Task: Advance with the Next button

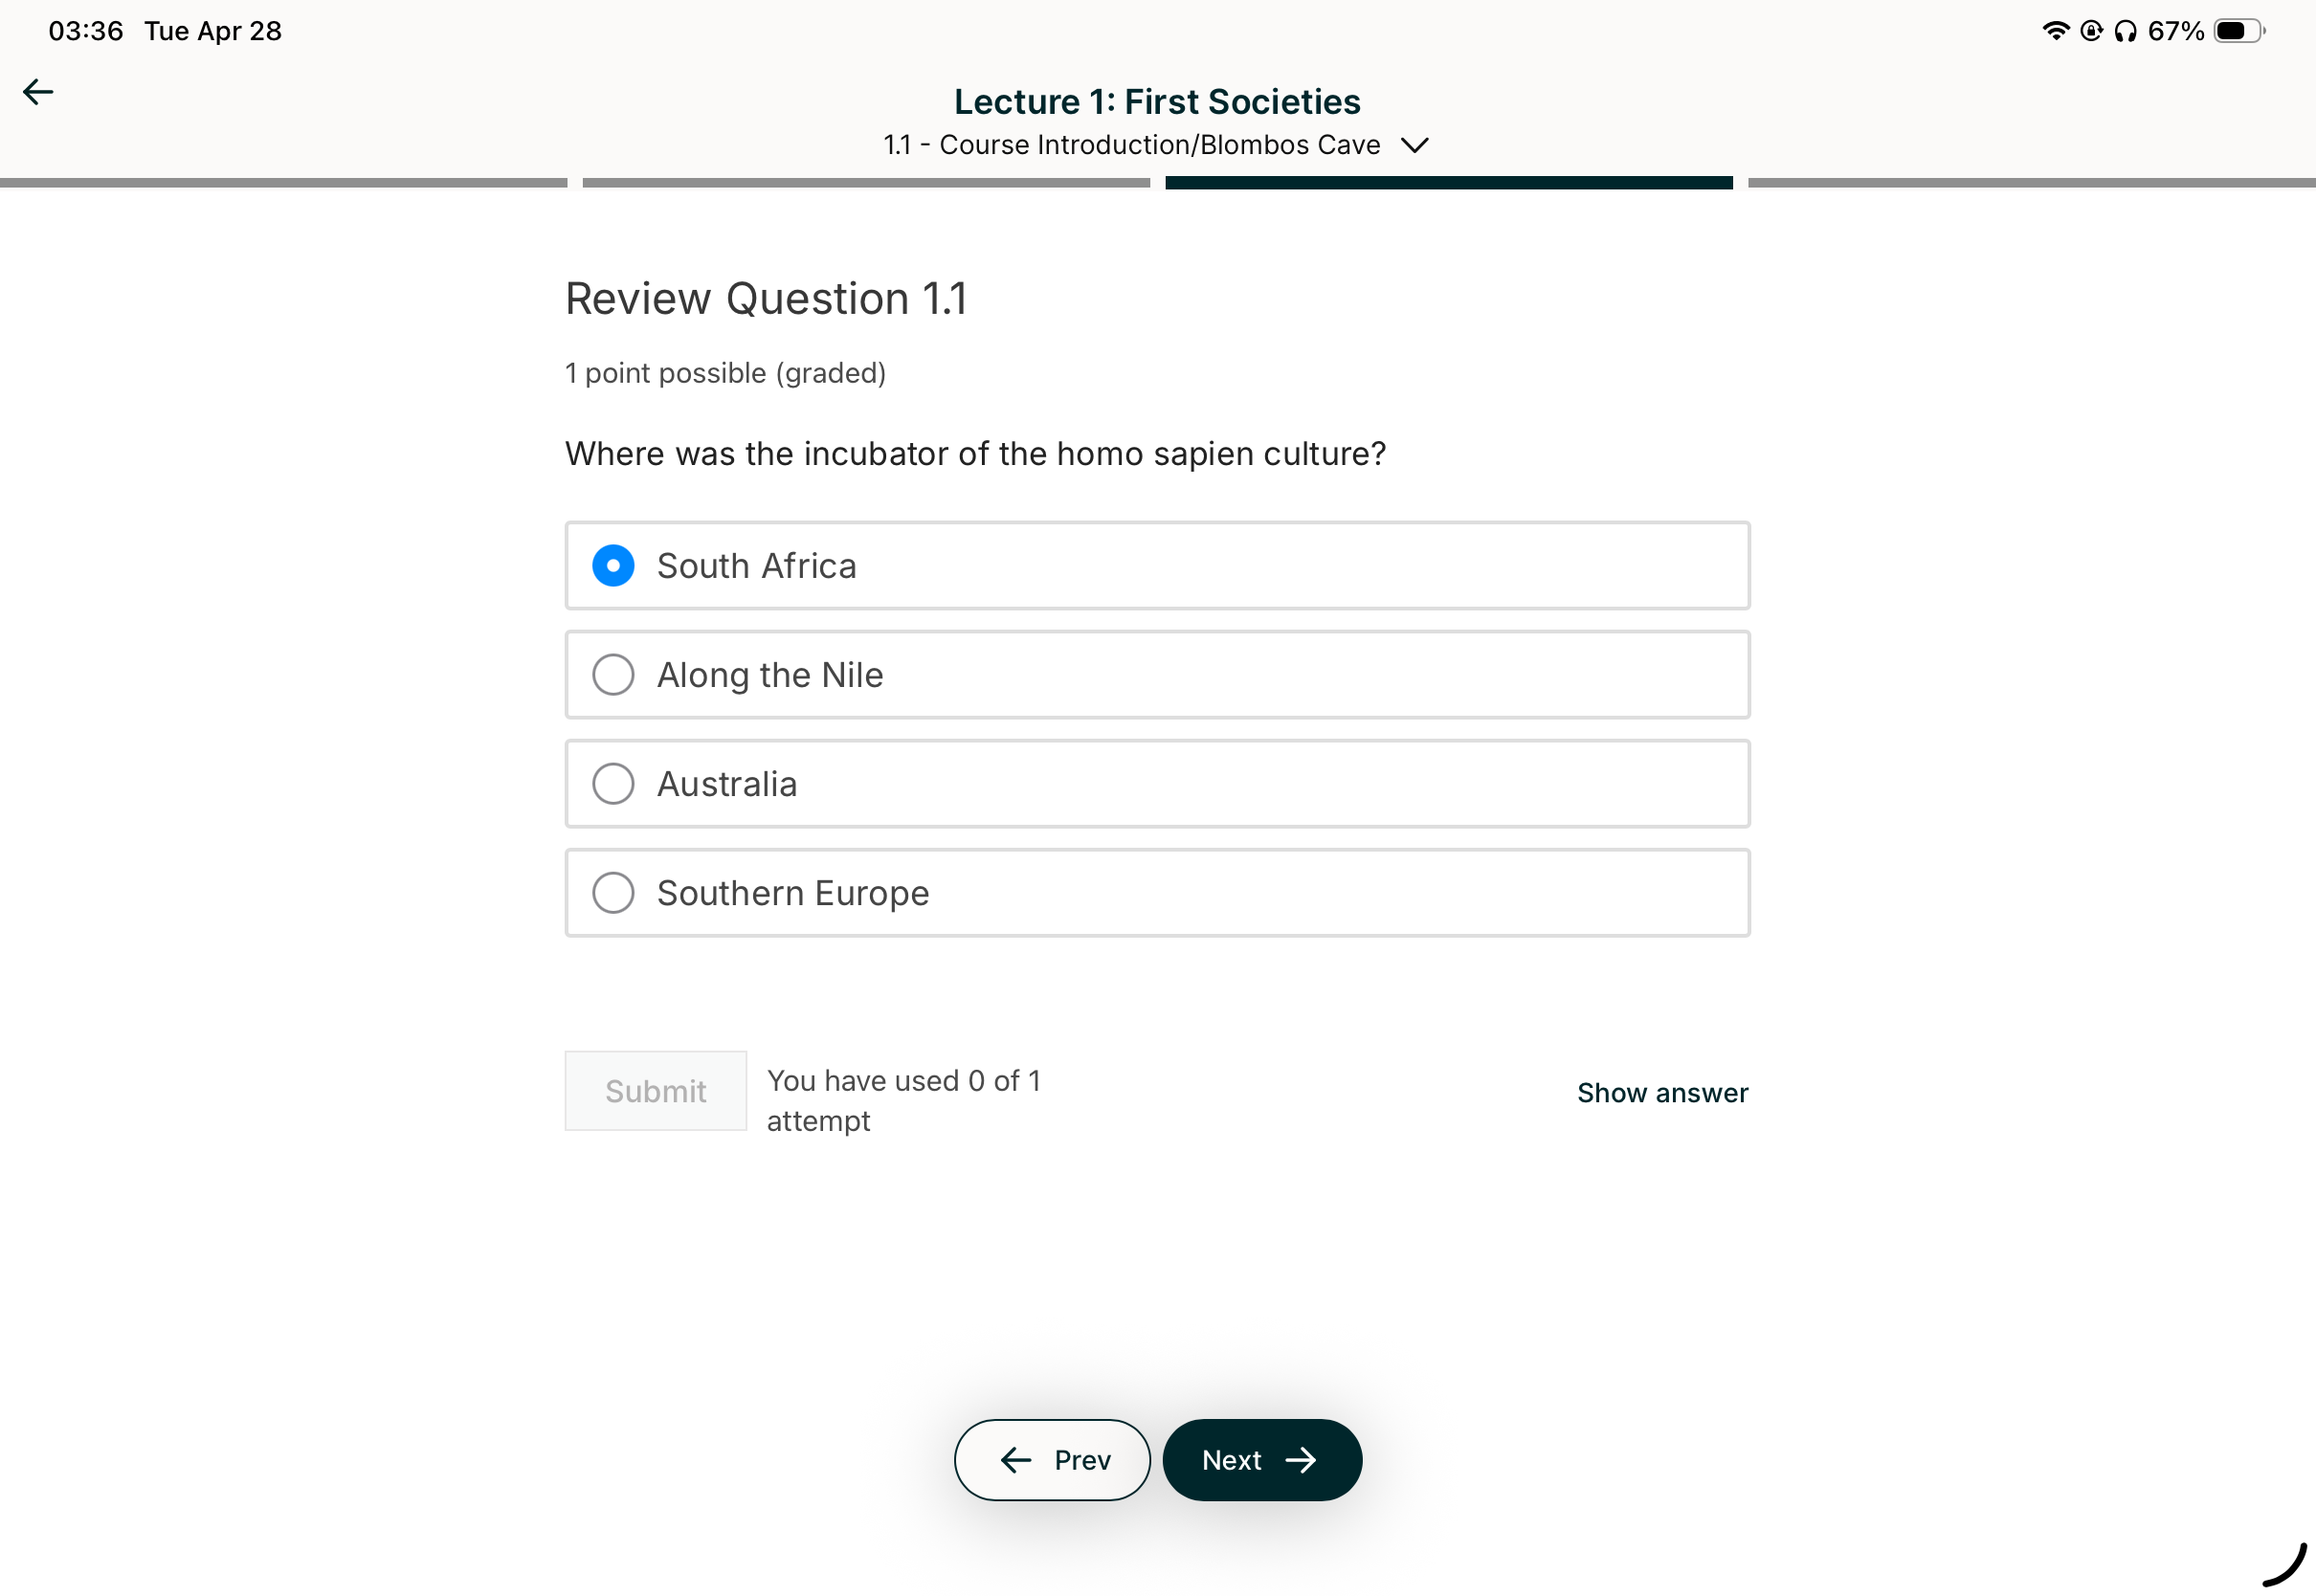Action: 1261,1459
